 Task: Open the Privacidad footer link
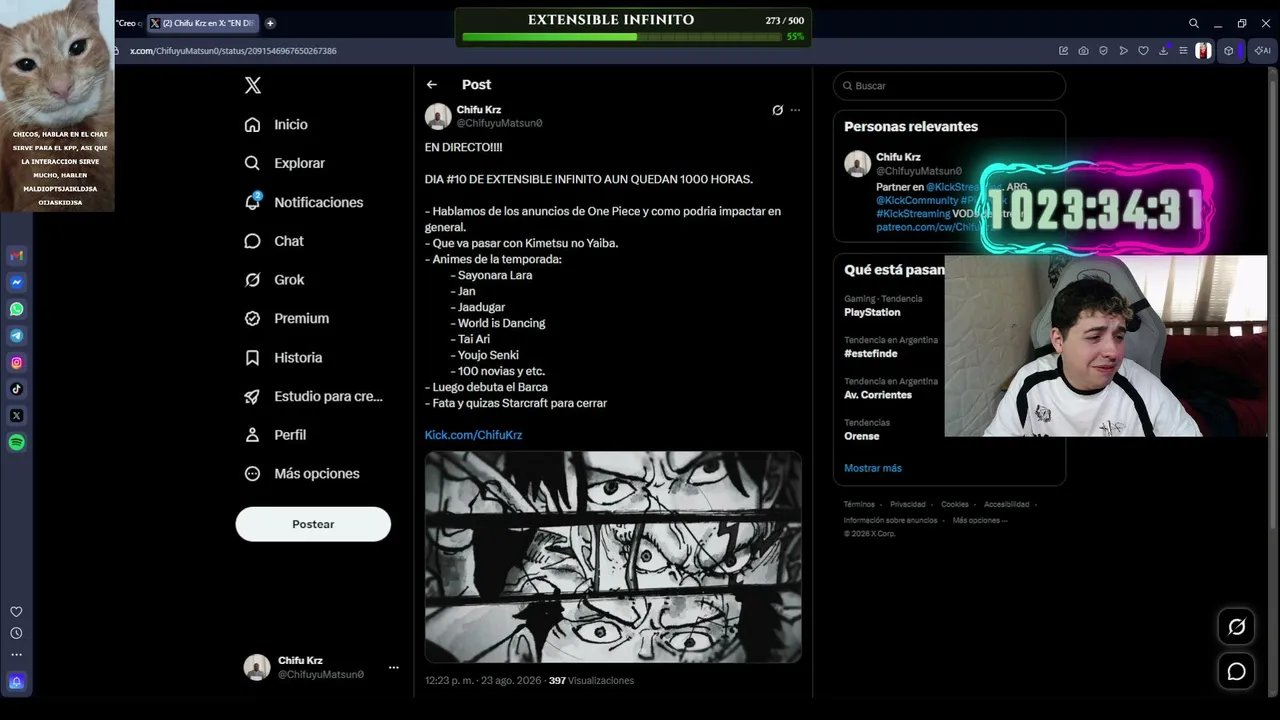(x=908, y=505)
